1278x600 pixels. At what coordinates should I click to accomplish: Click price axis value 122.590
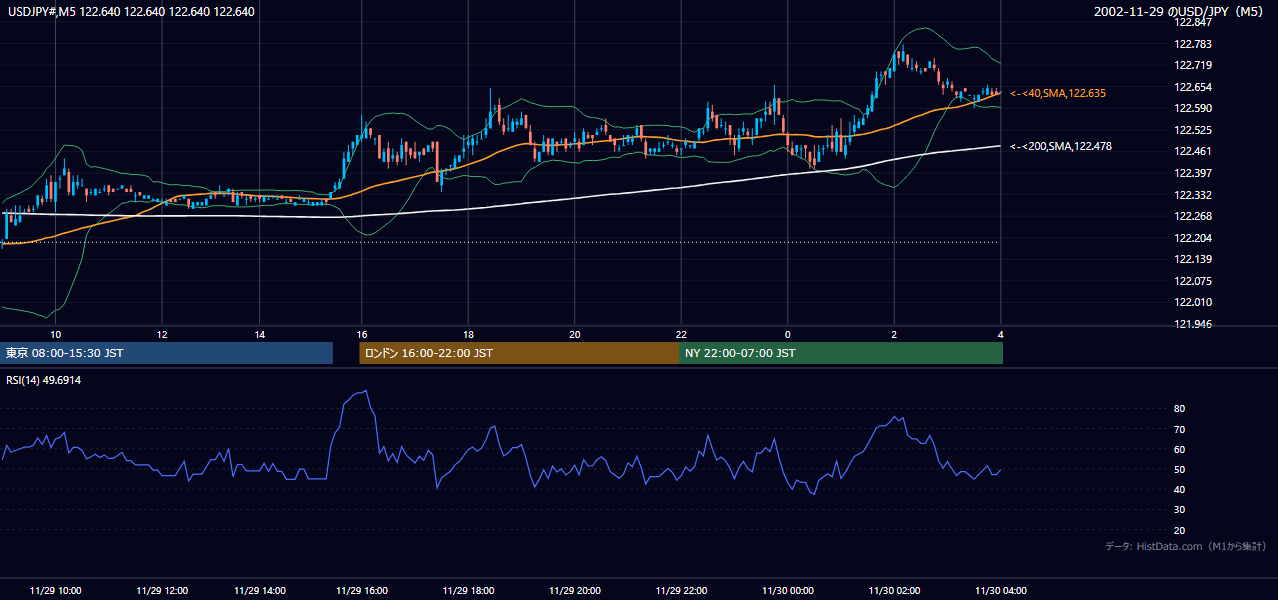point(1191,108)
